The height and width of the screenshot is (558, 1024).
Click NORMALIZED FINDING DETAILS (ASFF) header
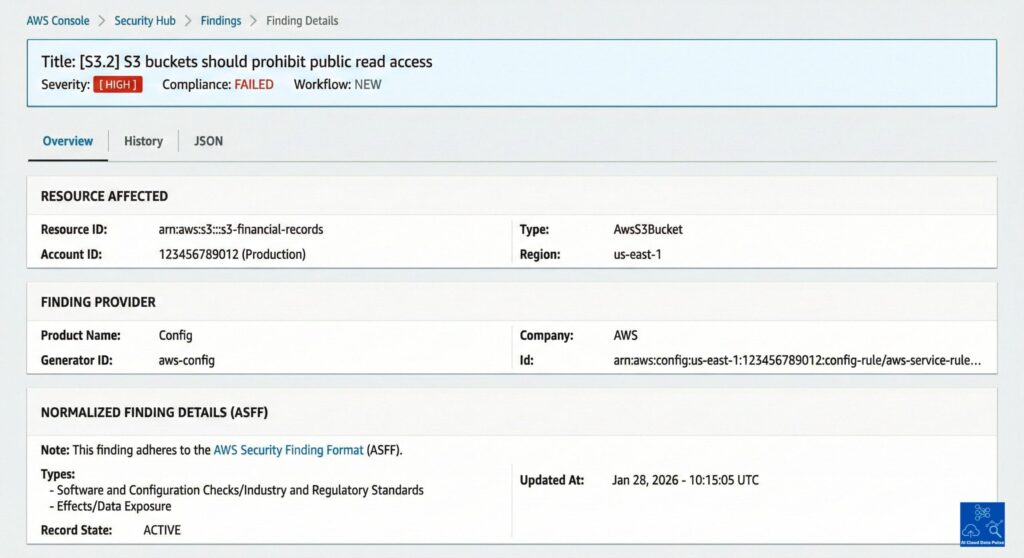pyautogui.click(x=154, y=412)
